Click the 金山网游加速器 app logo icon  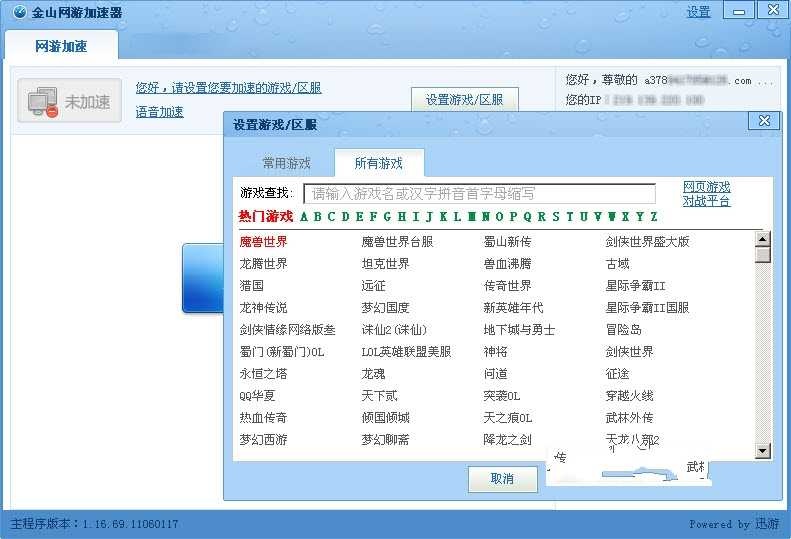(18, 12)
